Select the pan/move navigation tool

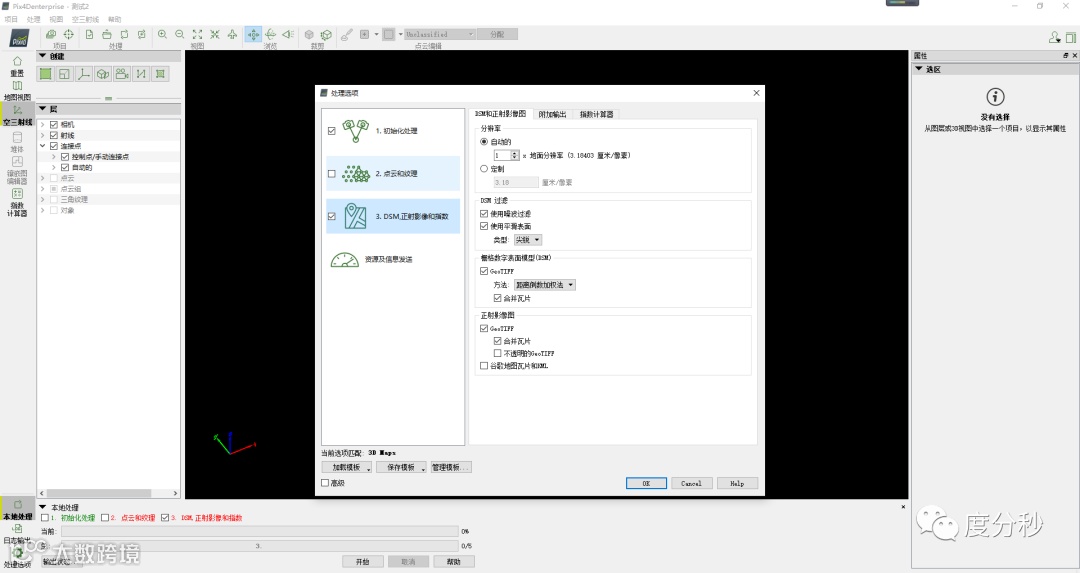[253, 34]
